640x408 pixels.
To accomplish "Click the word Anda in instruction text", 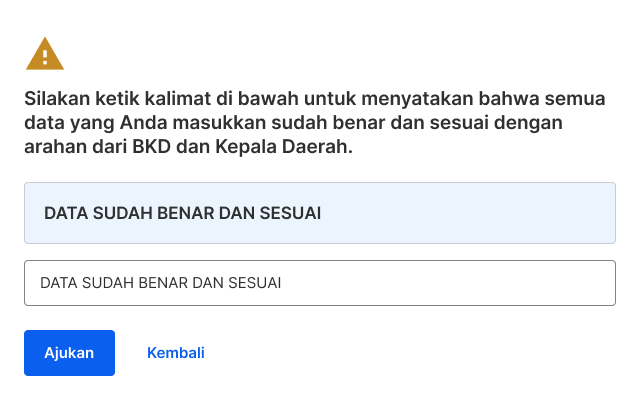I will tap(143, 122).
